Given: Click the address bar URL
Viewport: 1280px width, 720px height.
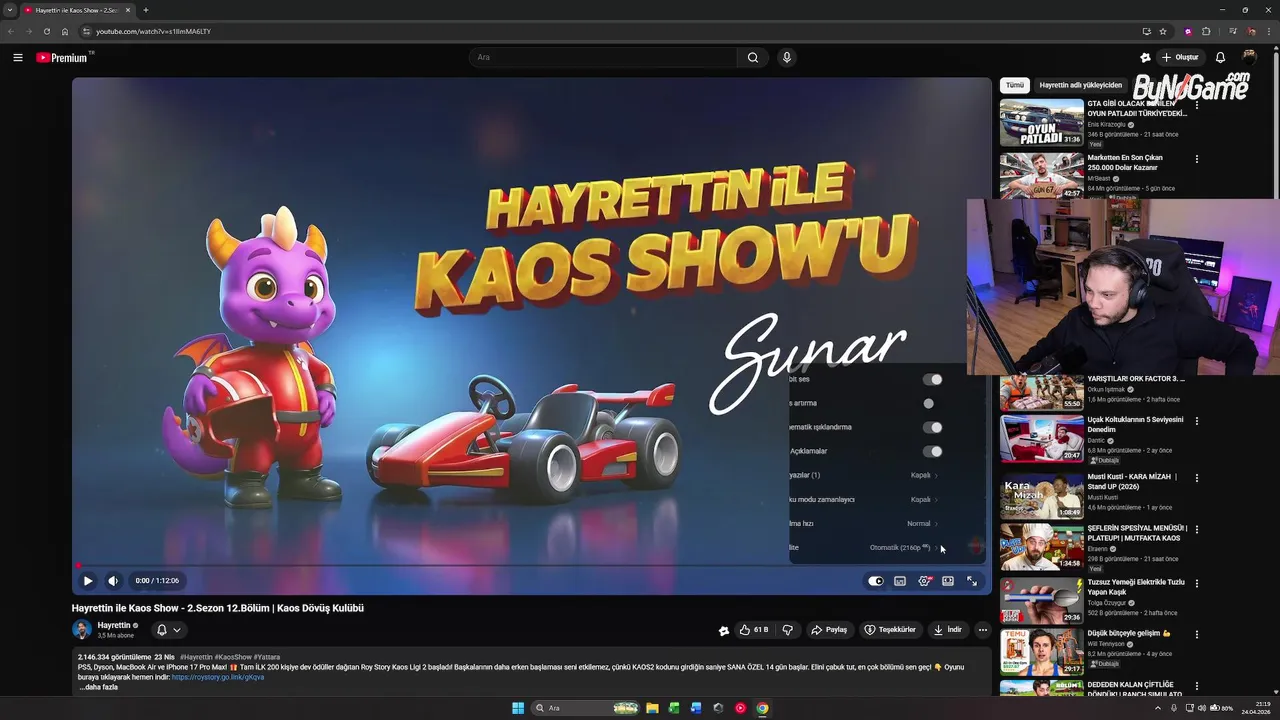Looking at the screenshot, I should (153, 31).
